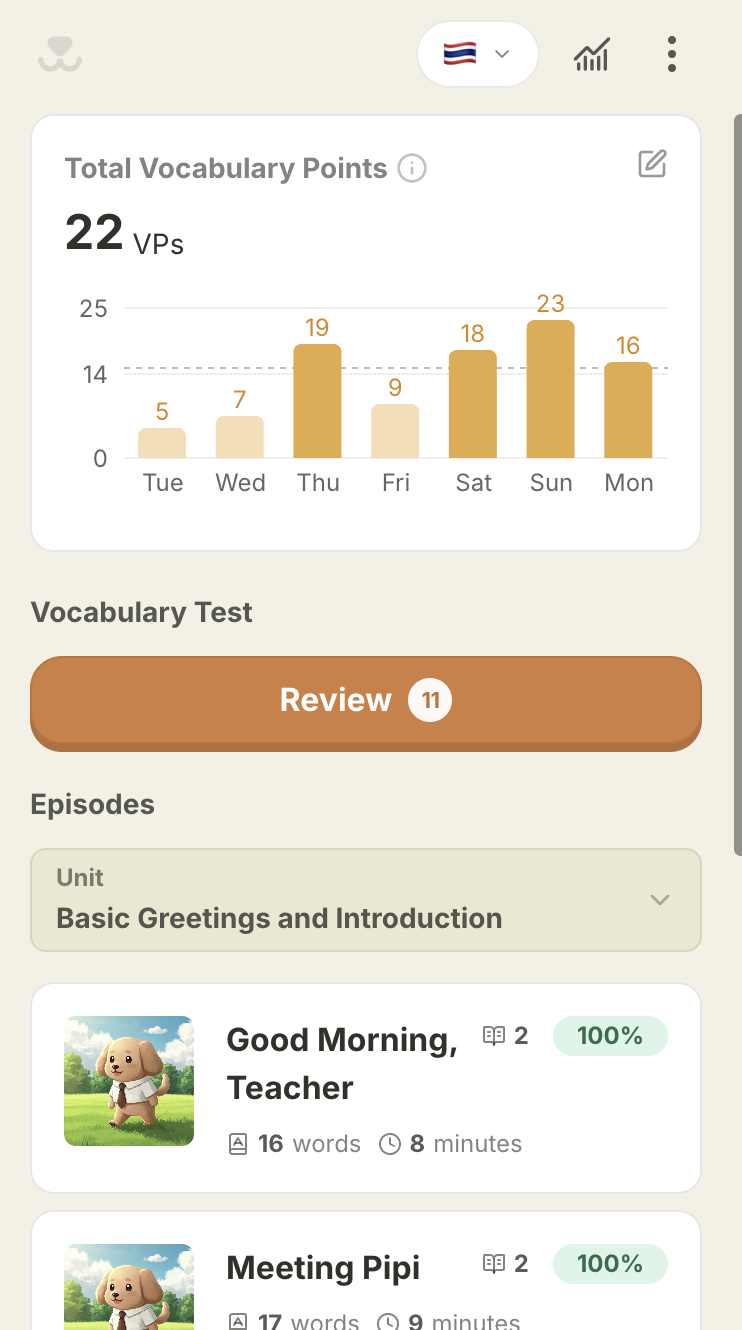
Task: Open the Meeting Pipi episode
Action: pyautogui.click(x=366, y=1271)
